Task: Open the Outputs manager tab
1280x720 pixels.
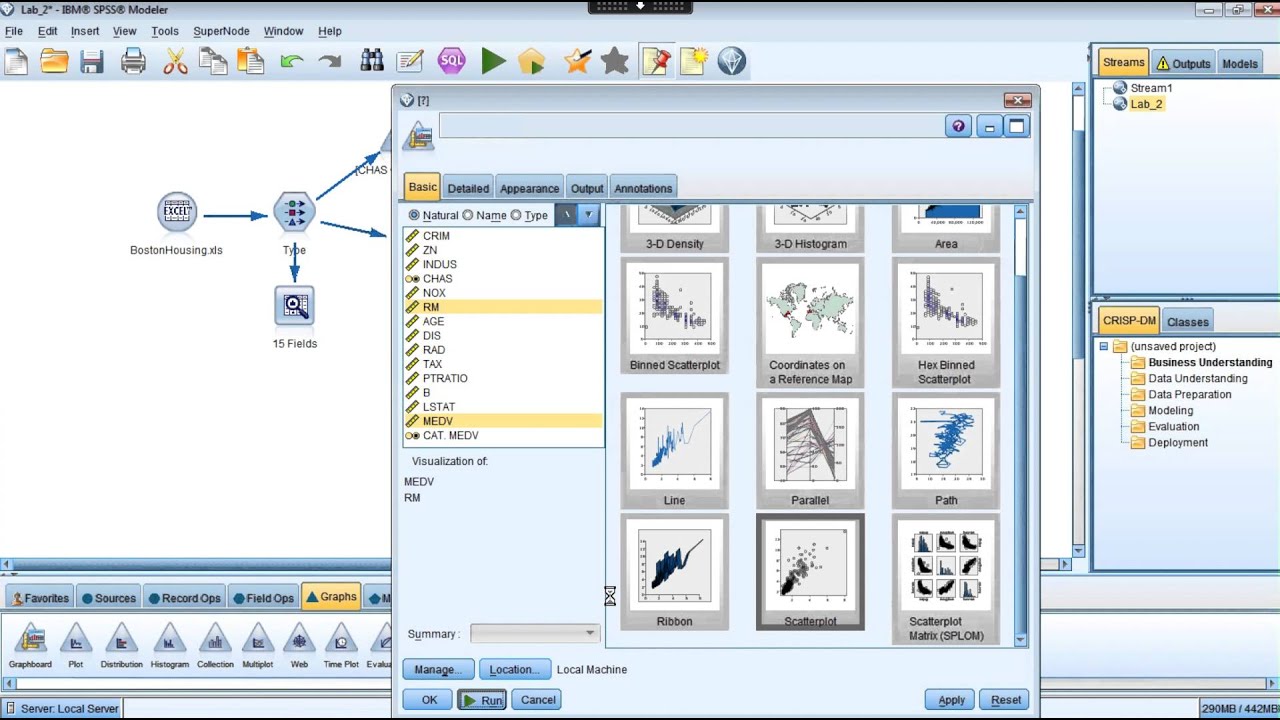Action: tap(1183, 63)
